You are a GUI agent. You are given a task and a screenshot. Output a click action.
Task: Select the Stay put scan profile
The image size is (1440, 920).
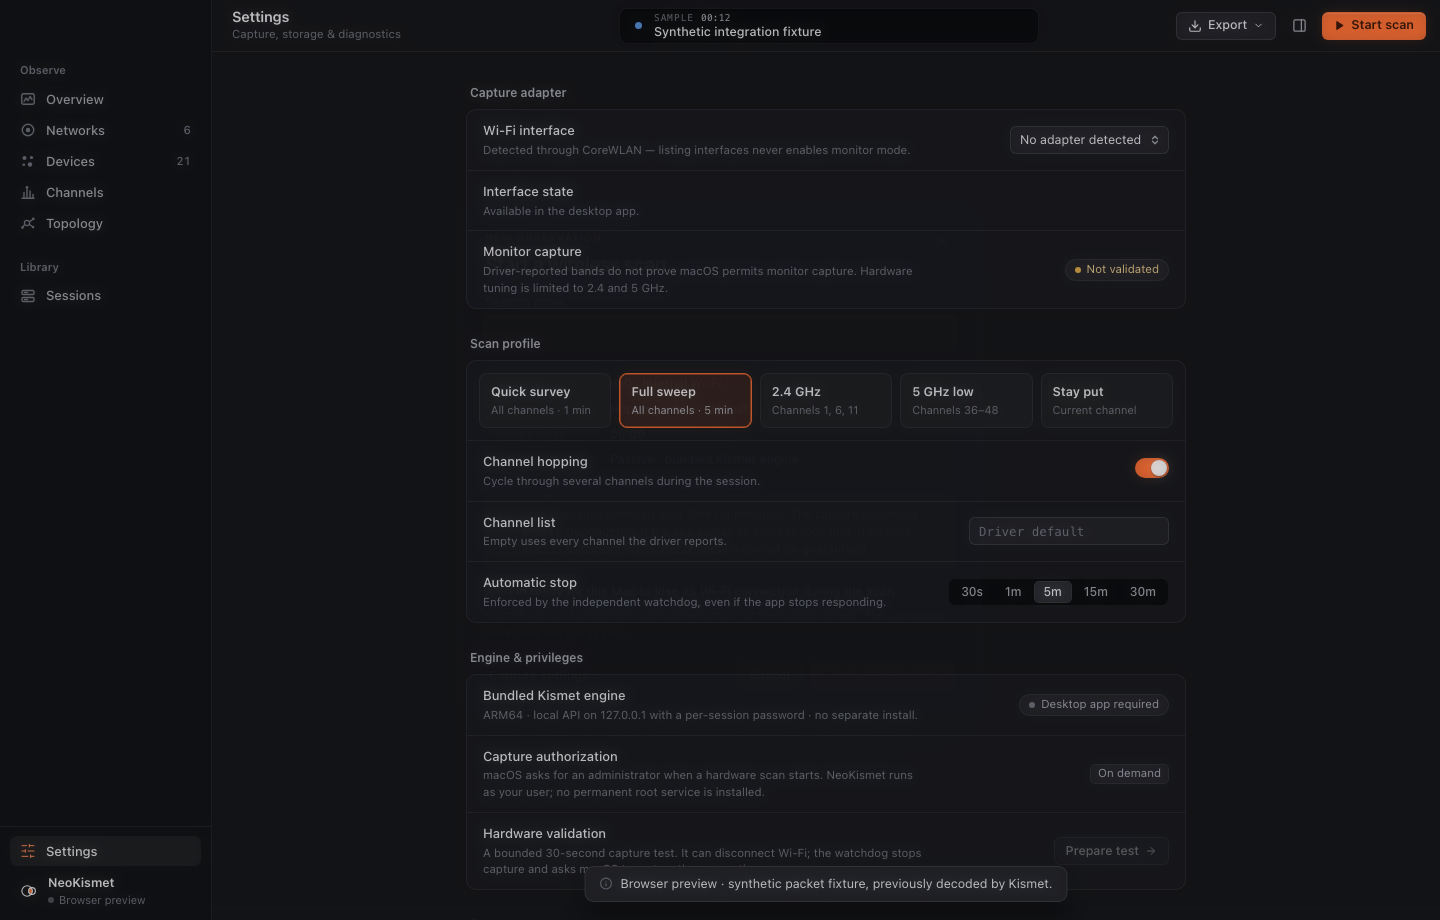click(x=1107, y=400)
